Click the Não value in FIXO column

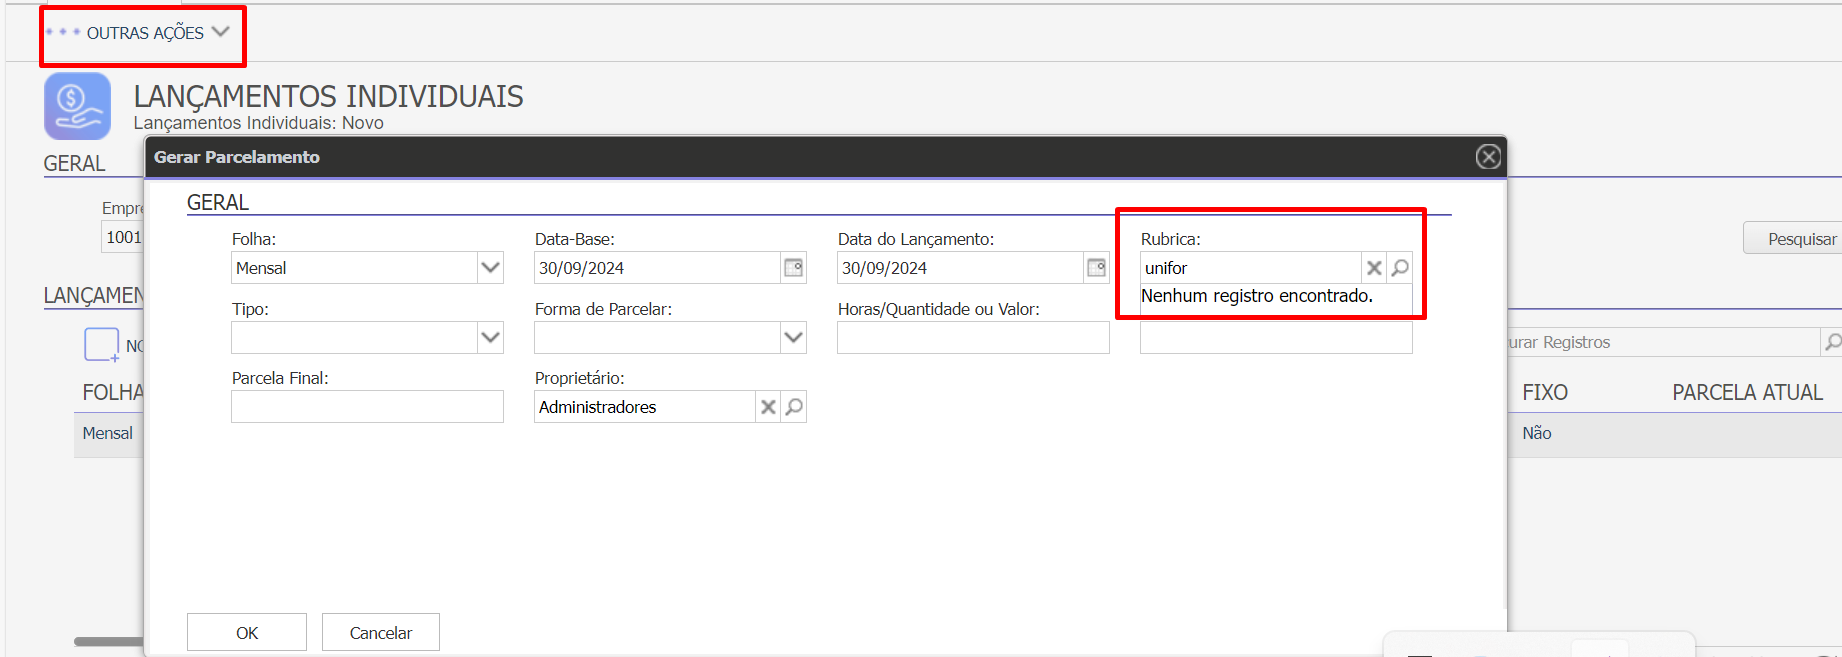click(1537, 433)
